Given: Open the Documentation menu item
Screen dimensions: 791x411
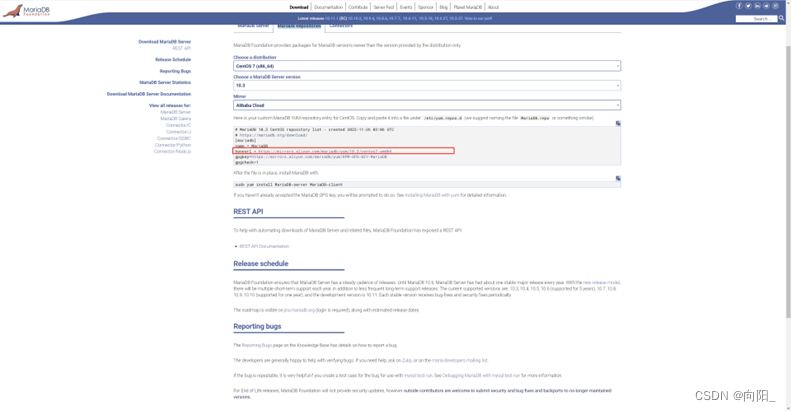Looking at the screenshot, I should coord(328,8).
